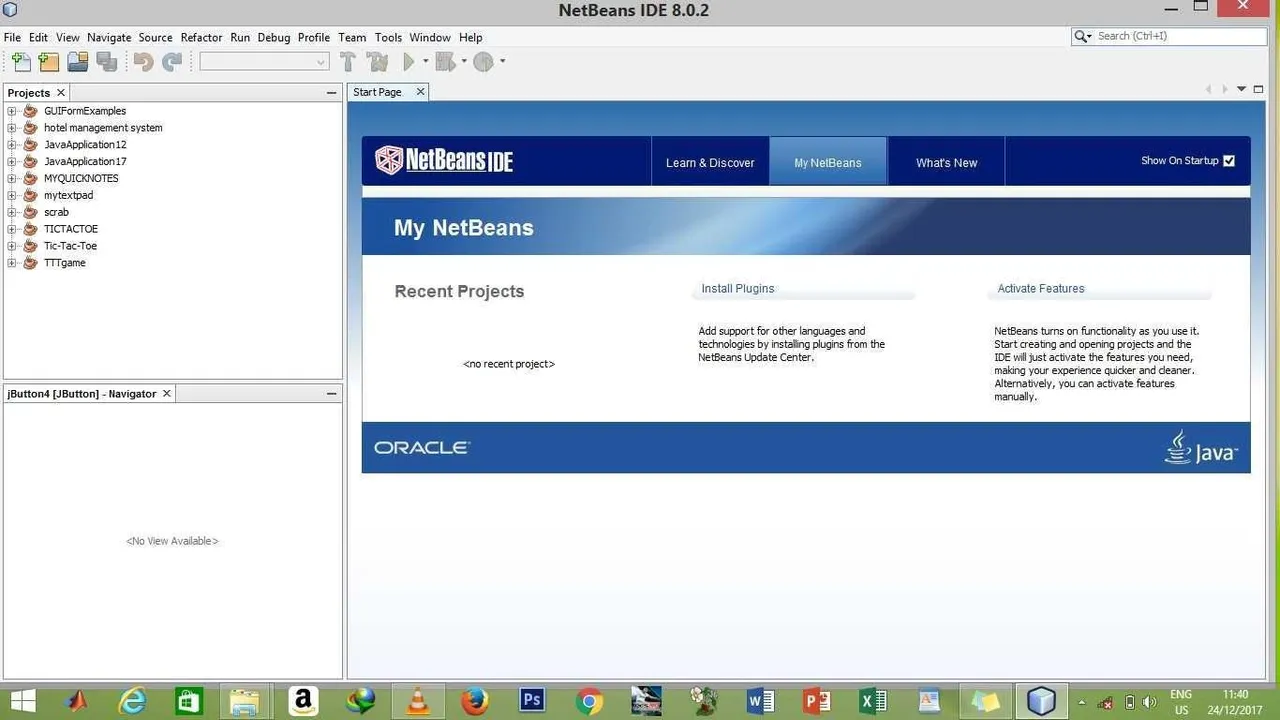Open the project configuration combo box
The height and width of the screenshot is (720, 1280).
tap(264, 62)
